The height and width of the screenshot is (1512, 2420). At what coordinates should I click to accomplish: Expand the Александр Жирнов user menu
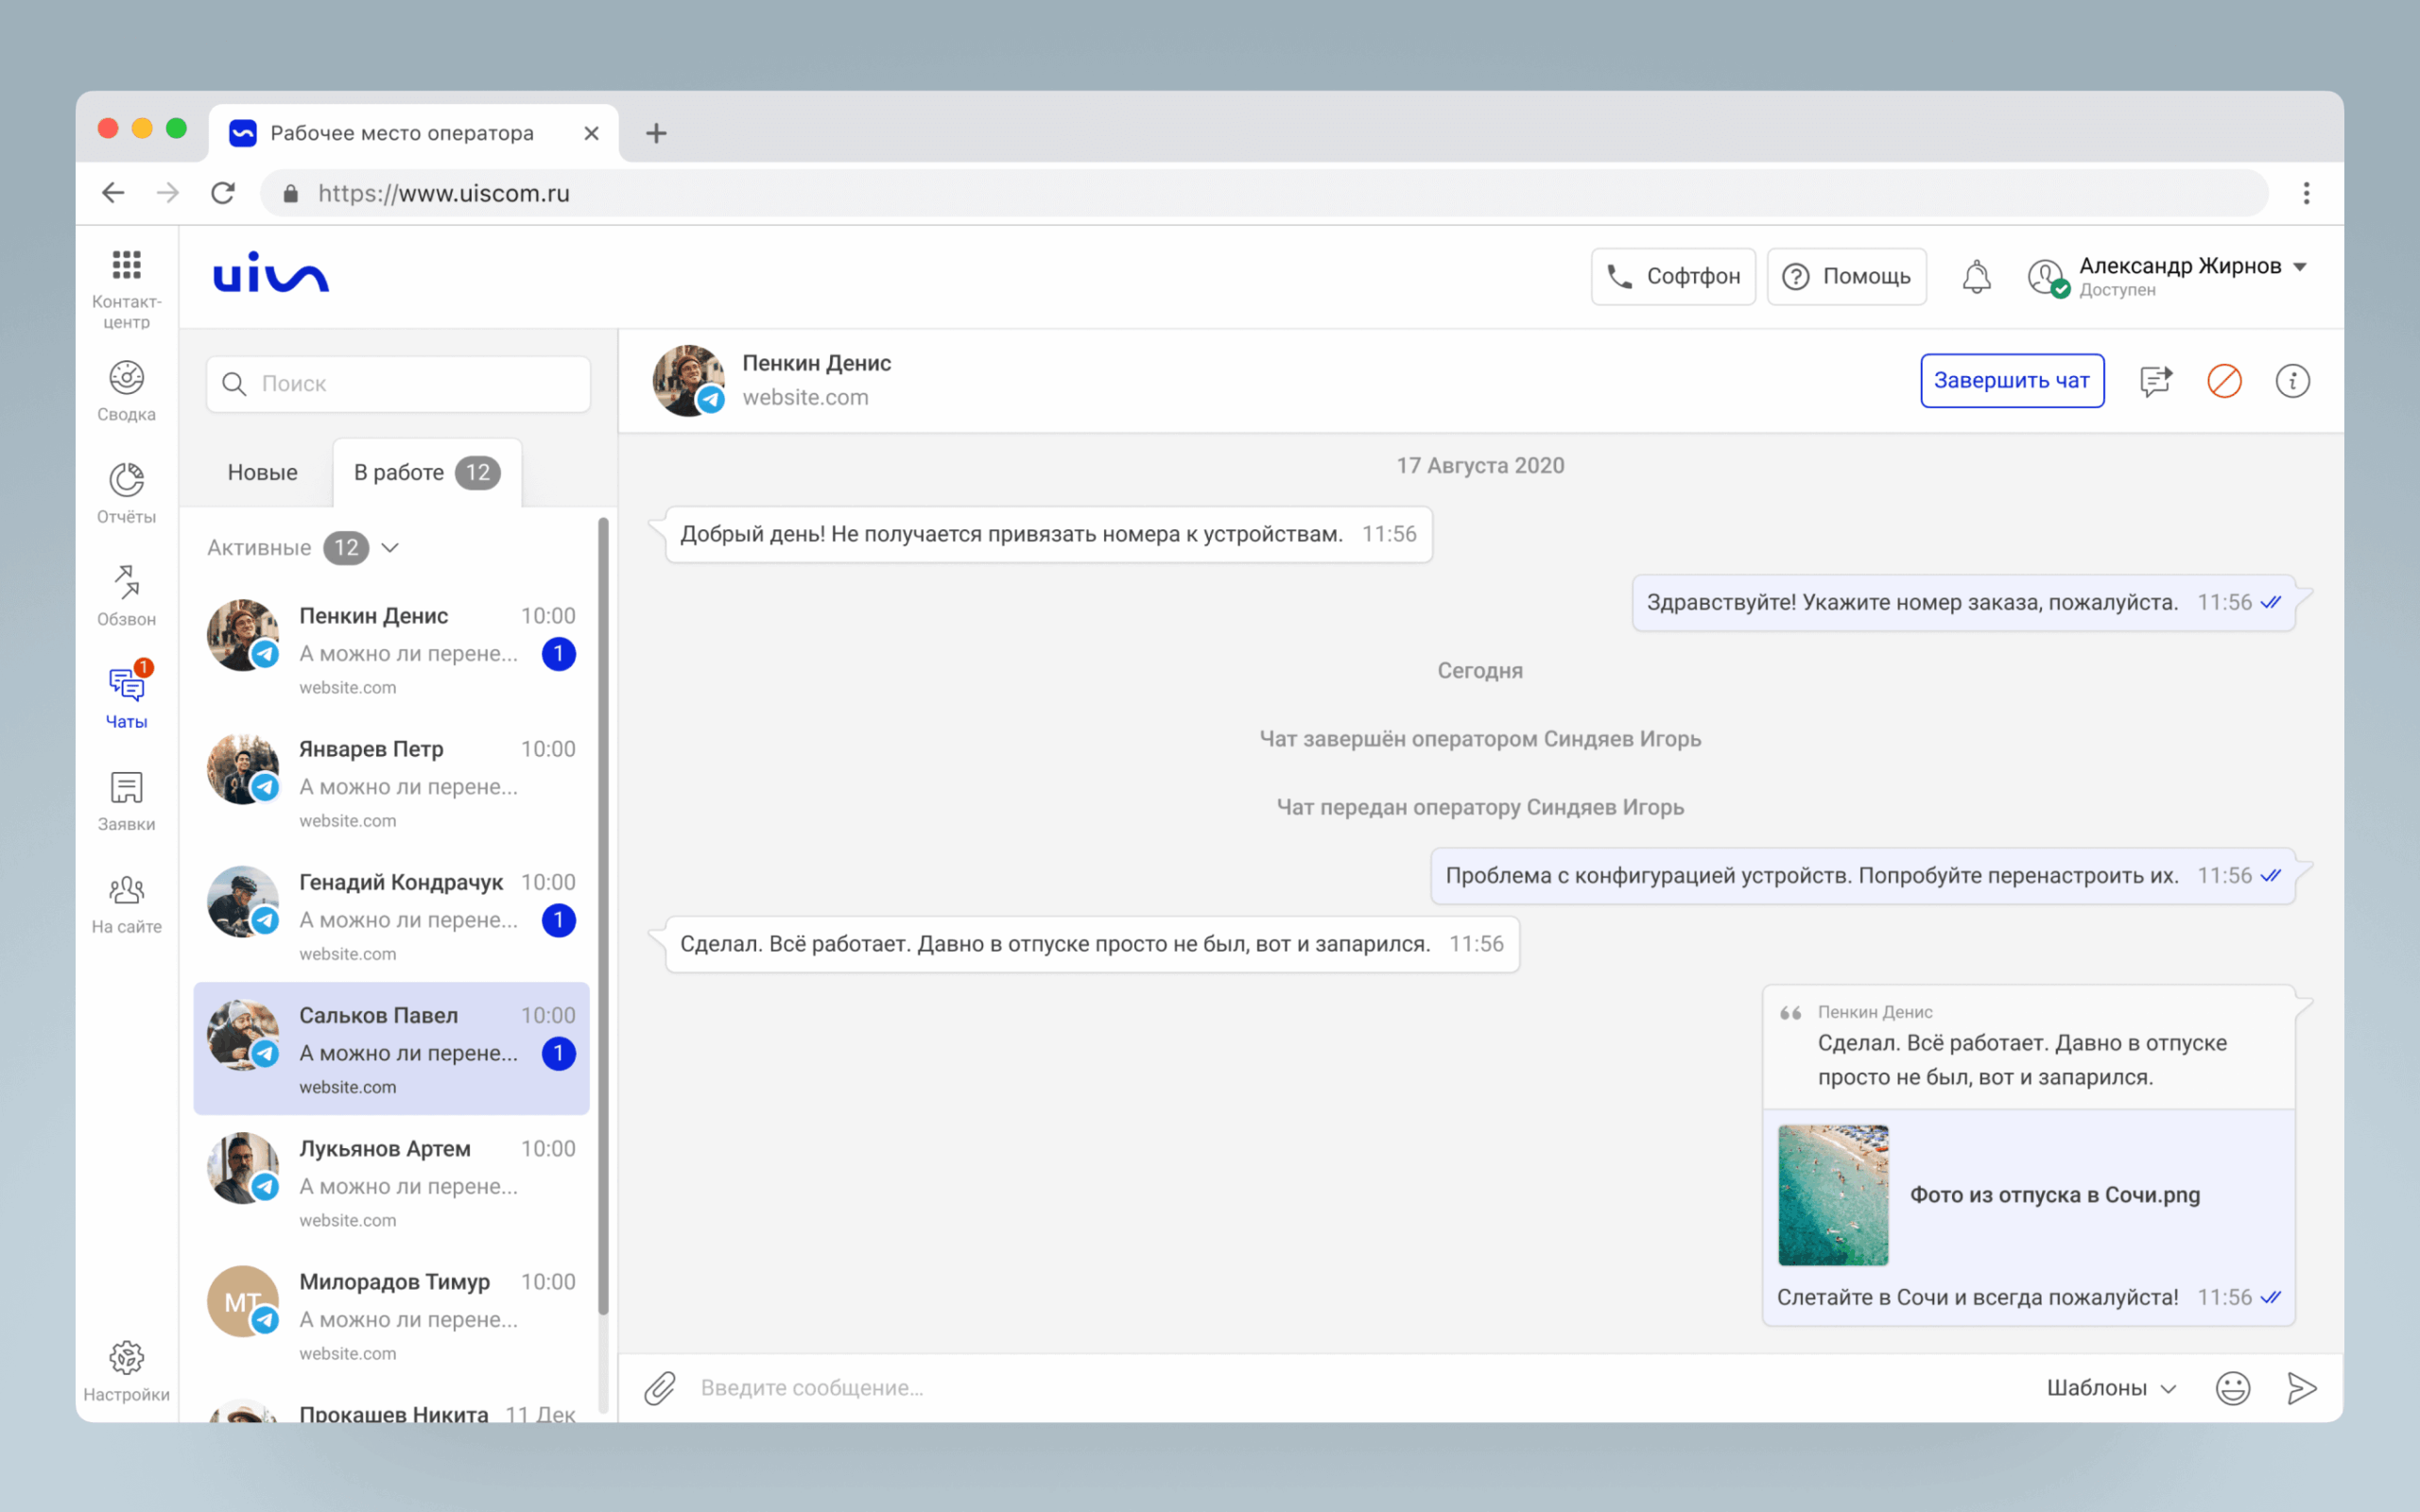tap(2299, 267)
